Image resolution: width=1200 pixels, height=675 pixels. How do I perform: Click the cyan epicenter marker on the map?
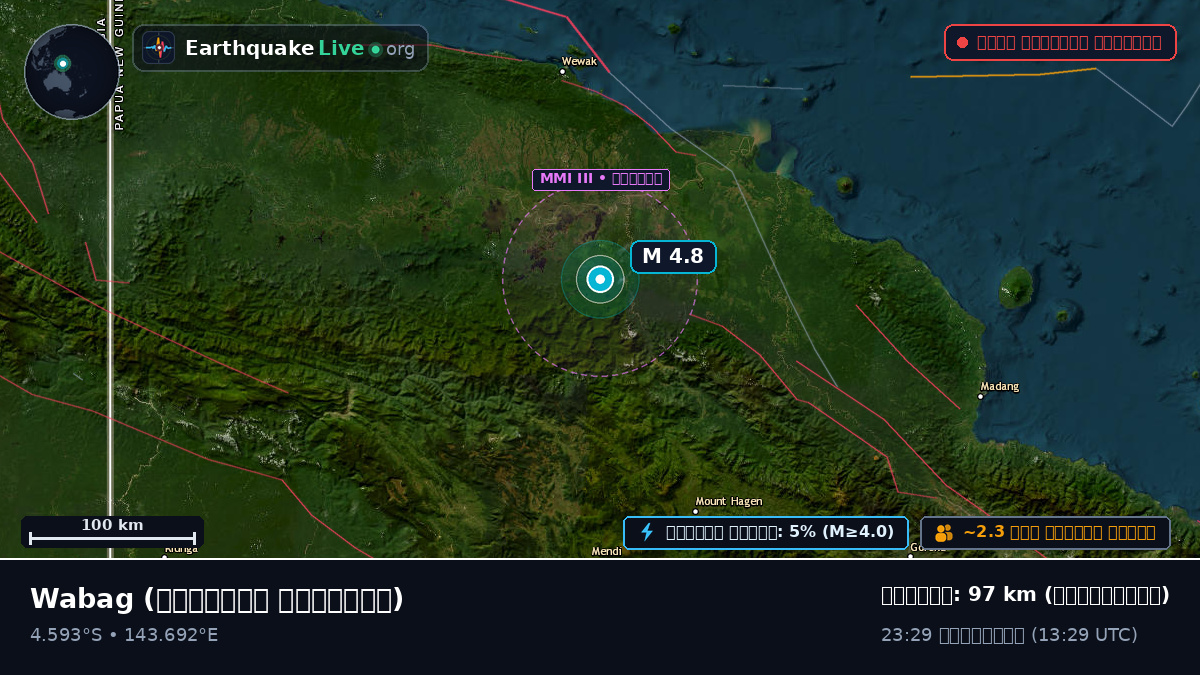[600, 279]
